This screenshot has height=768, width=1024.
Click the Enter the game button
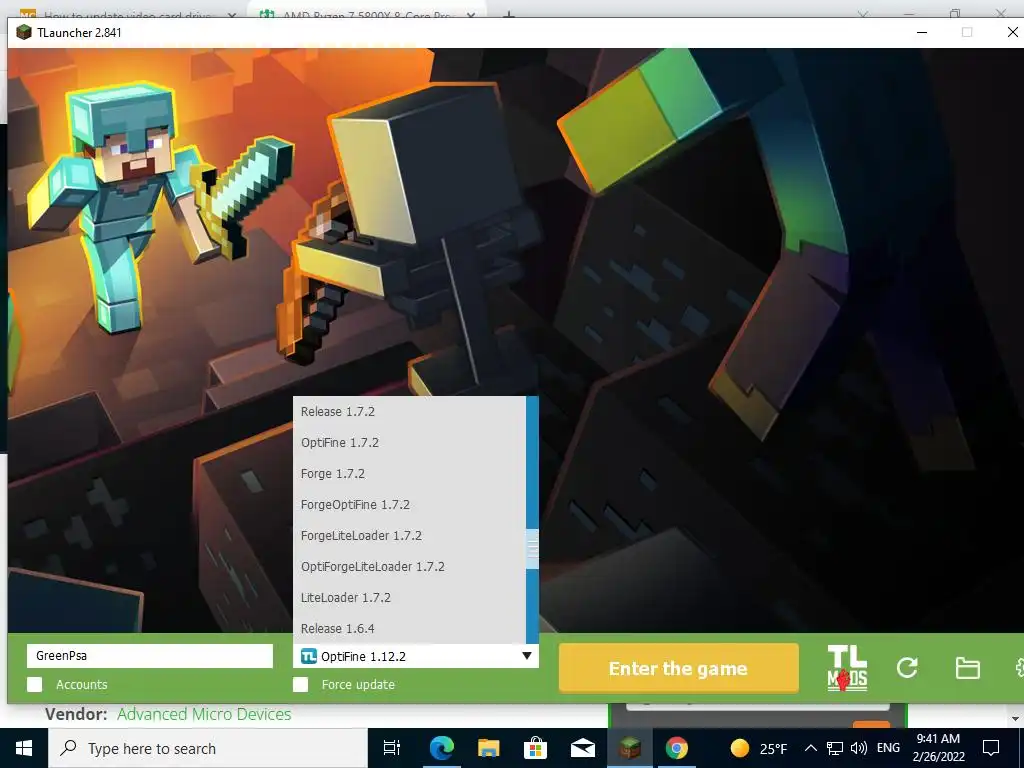(x=679, y=668)
